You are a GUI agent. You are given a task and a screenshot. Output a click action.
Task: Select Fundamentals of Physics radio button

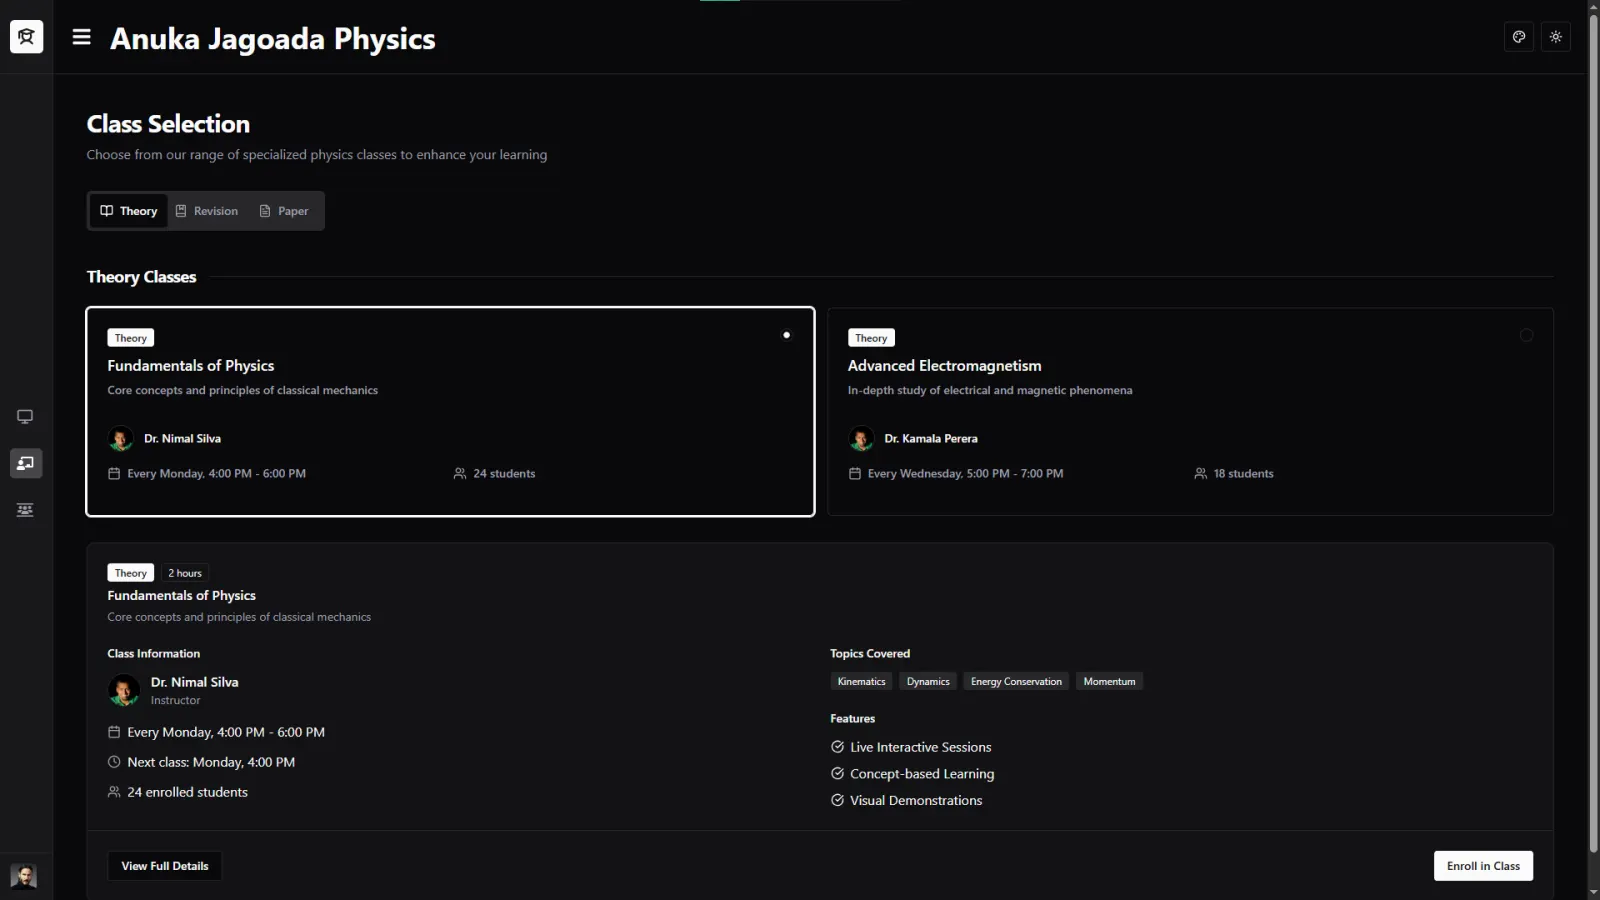coord(786,335)
